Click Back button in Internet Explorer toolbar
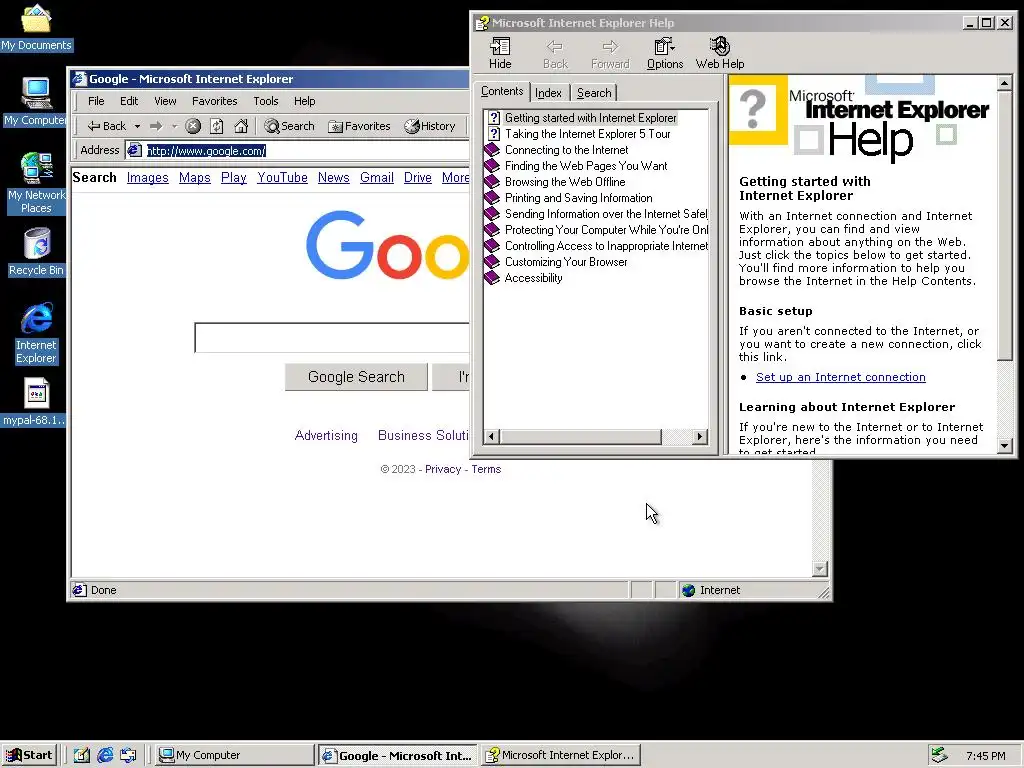The width and height of the screenshot is (1024, 768). click(106, 126)
